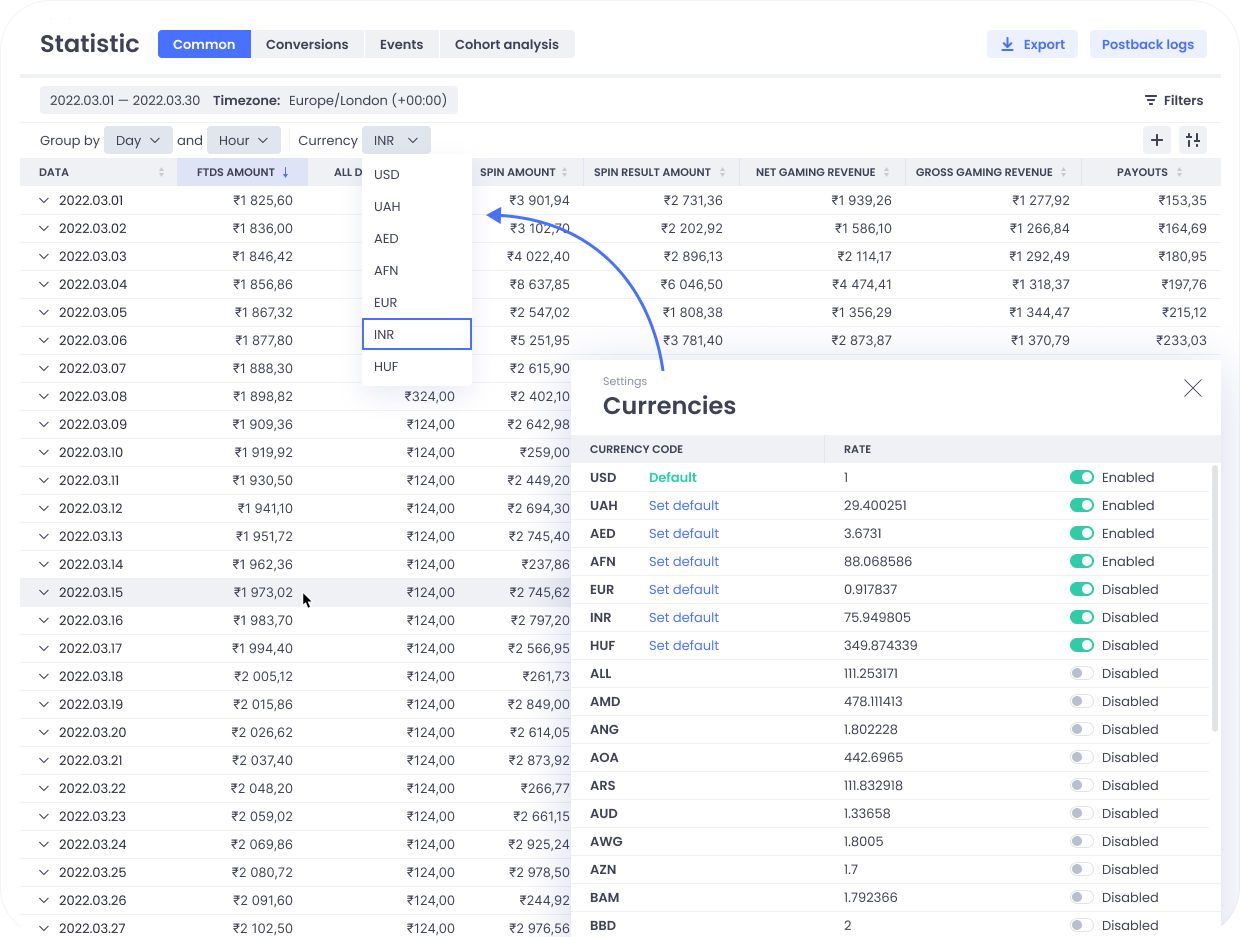Viewport: 1240px width, 937px height.
Task: Open Postback logs
Action: click(1147, 44)
